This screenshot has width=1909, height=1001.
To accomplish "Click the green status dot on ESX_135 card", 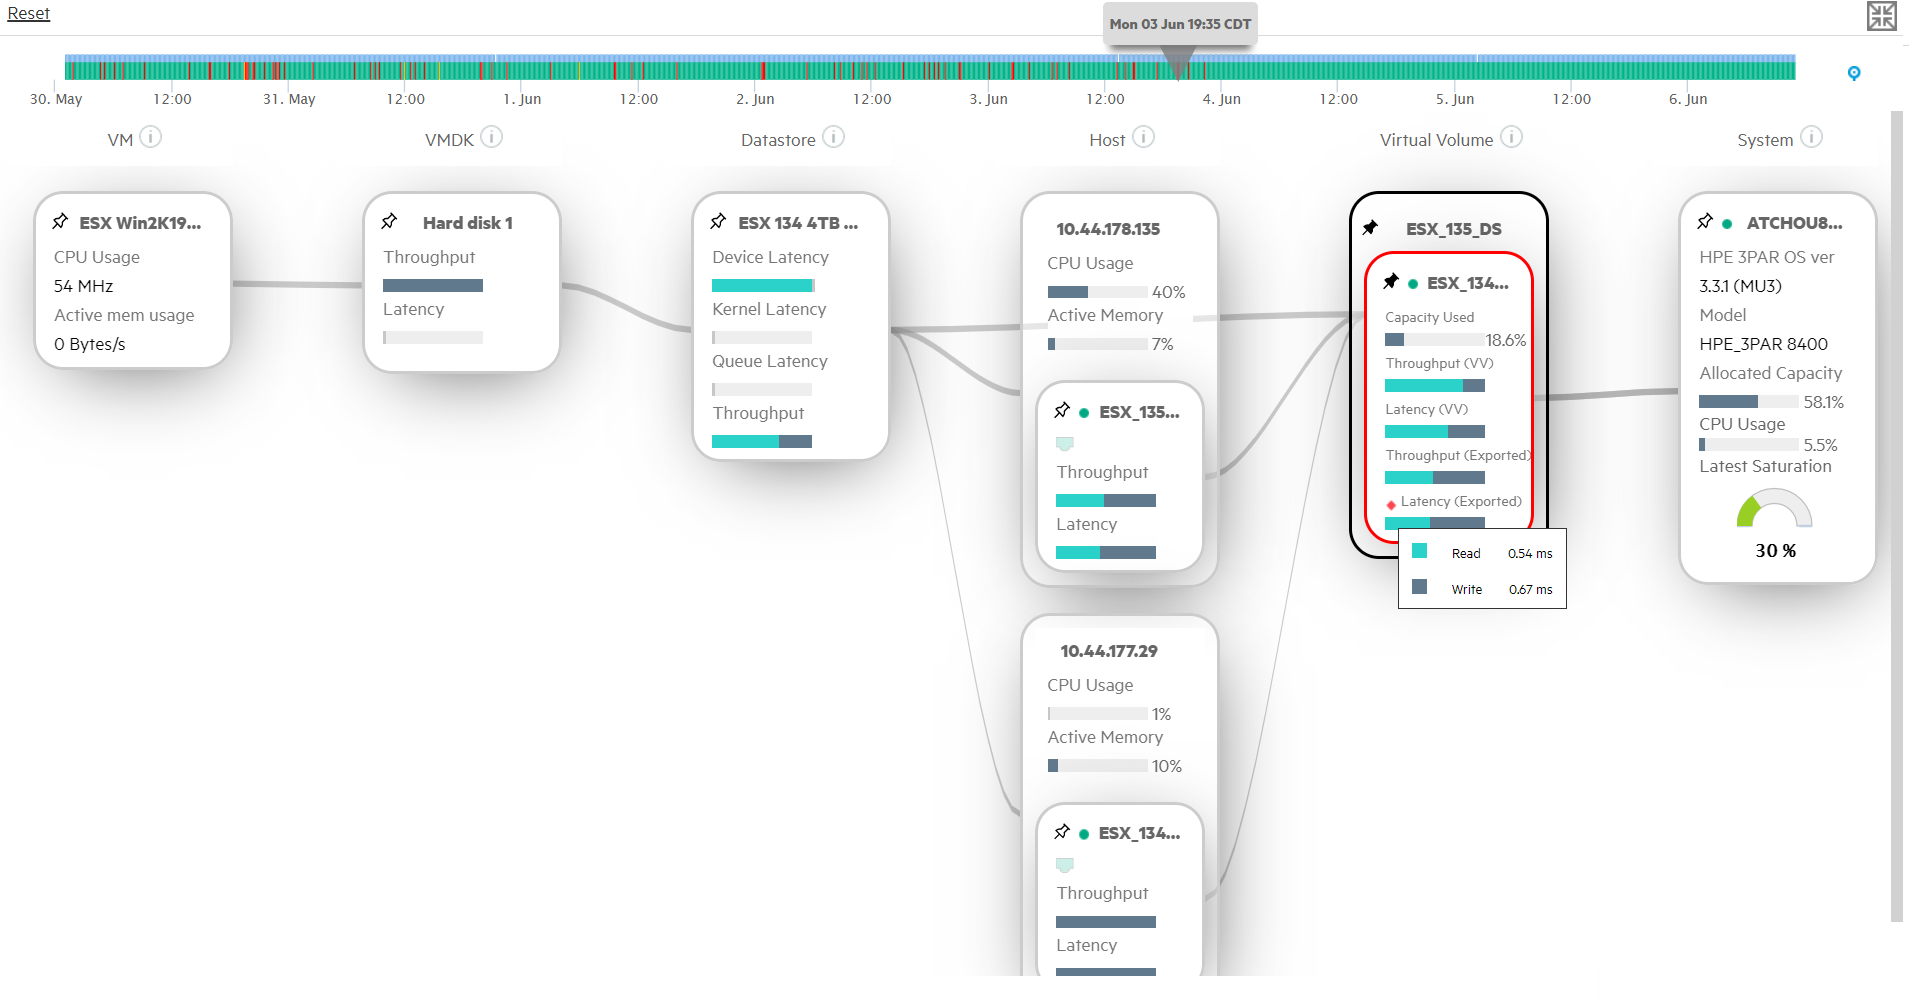I will [x=1084, y=413].
